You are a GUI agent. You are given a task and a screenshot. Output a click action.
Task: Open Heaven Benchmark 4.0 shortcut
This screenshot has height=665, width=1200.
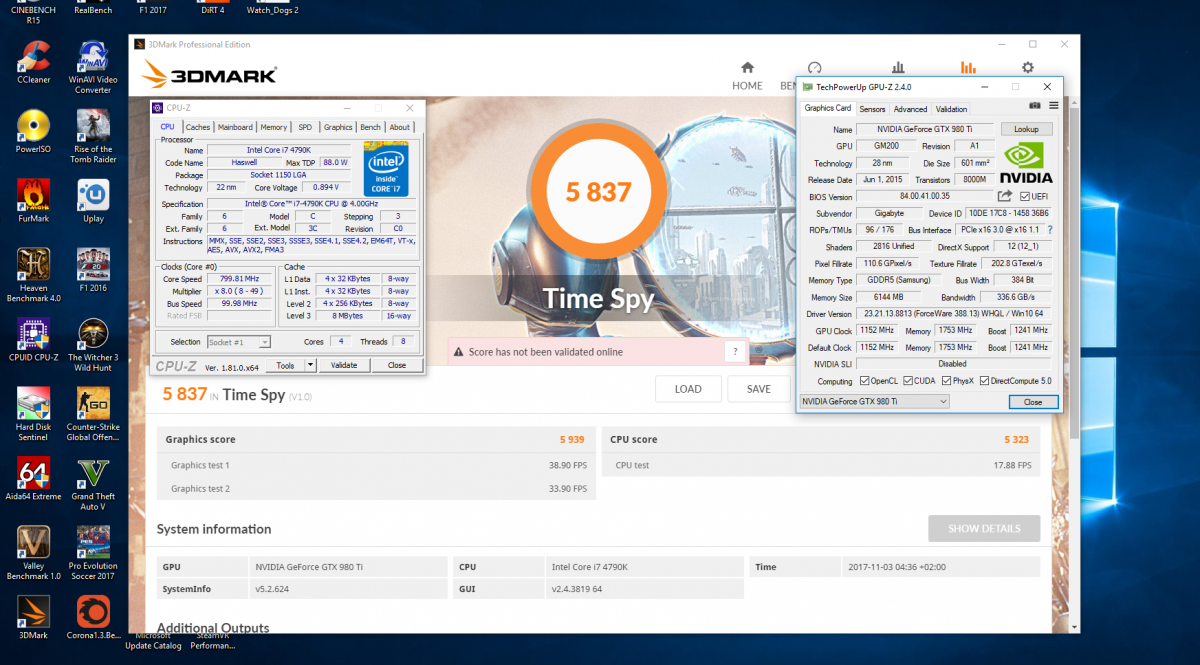coord(34,275)
